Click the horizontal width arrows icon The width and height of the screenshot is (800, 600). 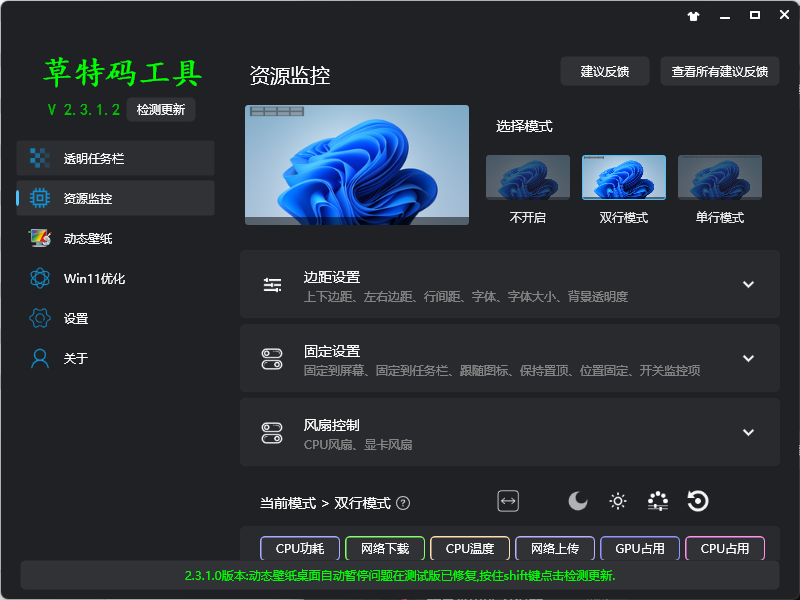tap(508, 501)
